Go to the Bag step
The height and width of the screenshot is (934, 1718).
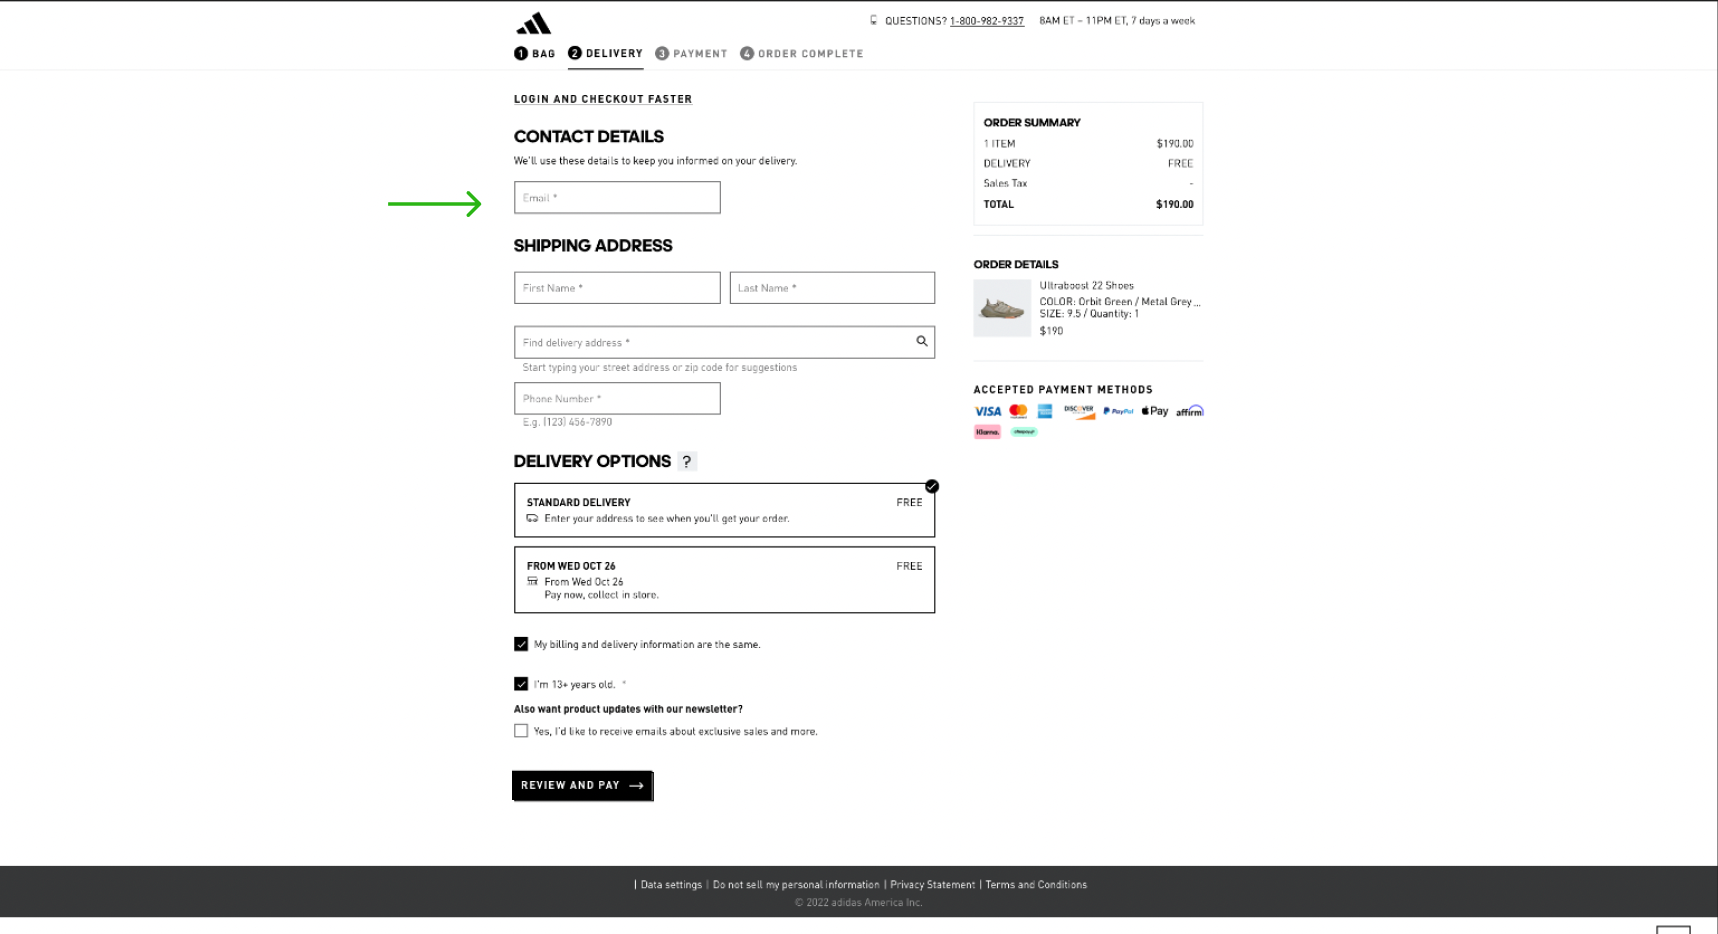(535, 54)
